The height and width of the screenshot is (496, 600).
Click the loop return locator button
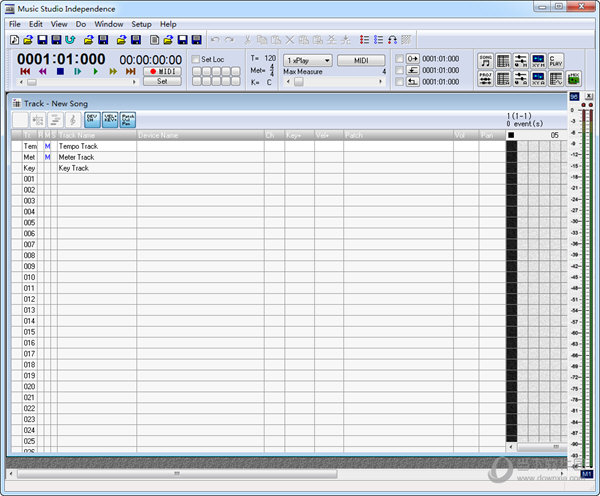pos(412,82)
